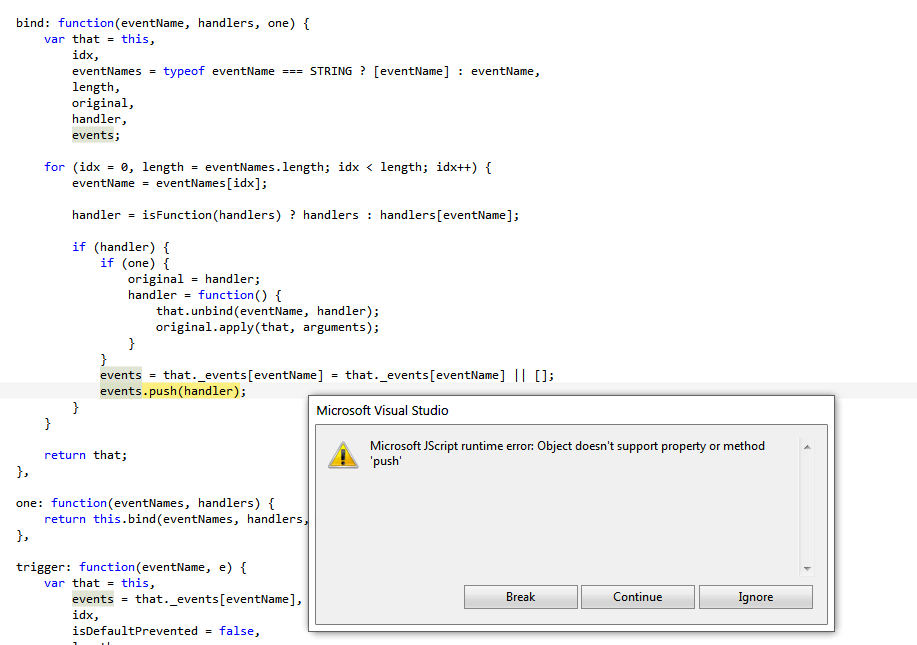Click the 'var that = this,' line in bind
This screenshot has width=917, height=645.
click(x=99, y=39)
